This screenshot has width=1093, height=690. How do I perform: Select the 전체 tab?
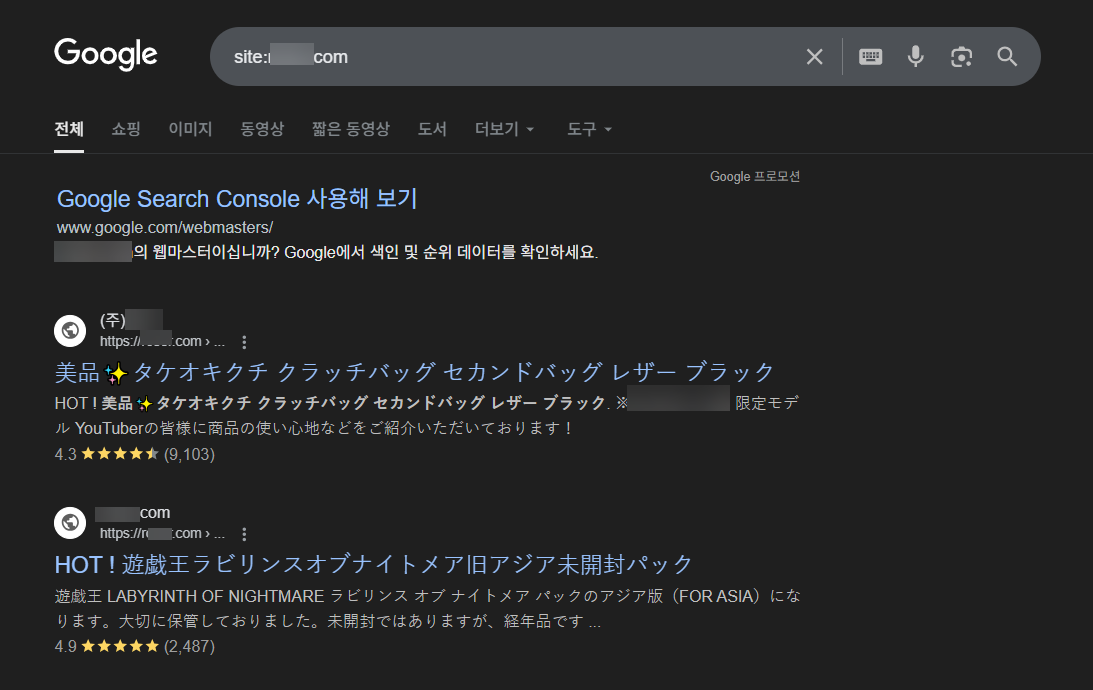pyautogui.click(x=69, y=129)
